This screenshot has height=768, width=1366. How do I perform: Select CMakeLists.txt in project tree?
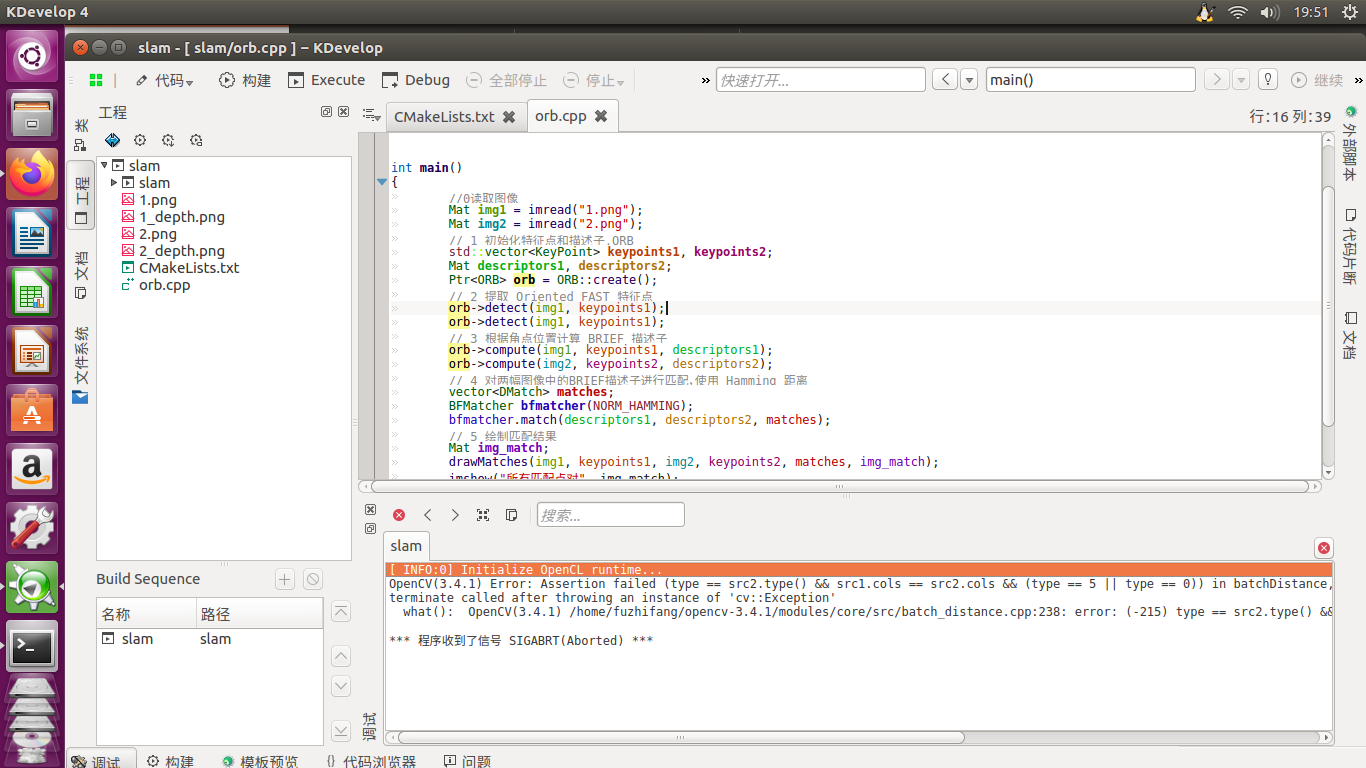[x=189, y=268]
